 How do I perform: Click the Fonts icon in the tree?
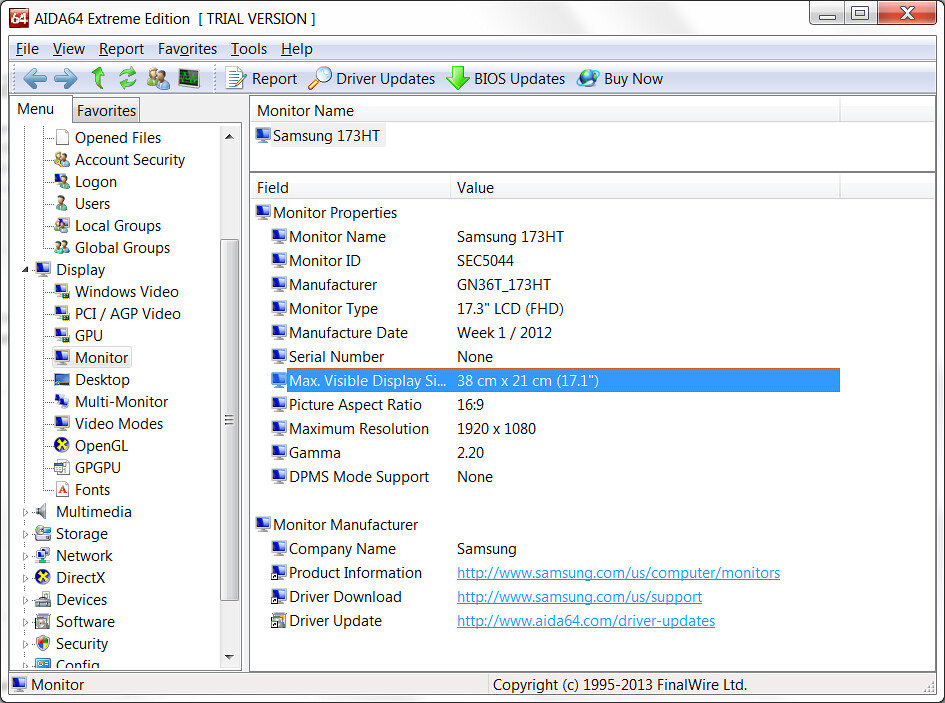coord(62,489)
